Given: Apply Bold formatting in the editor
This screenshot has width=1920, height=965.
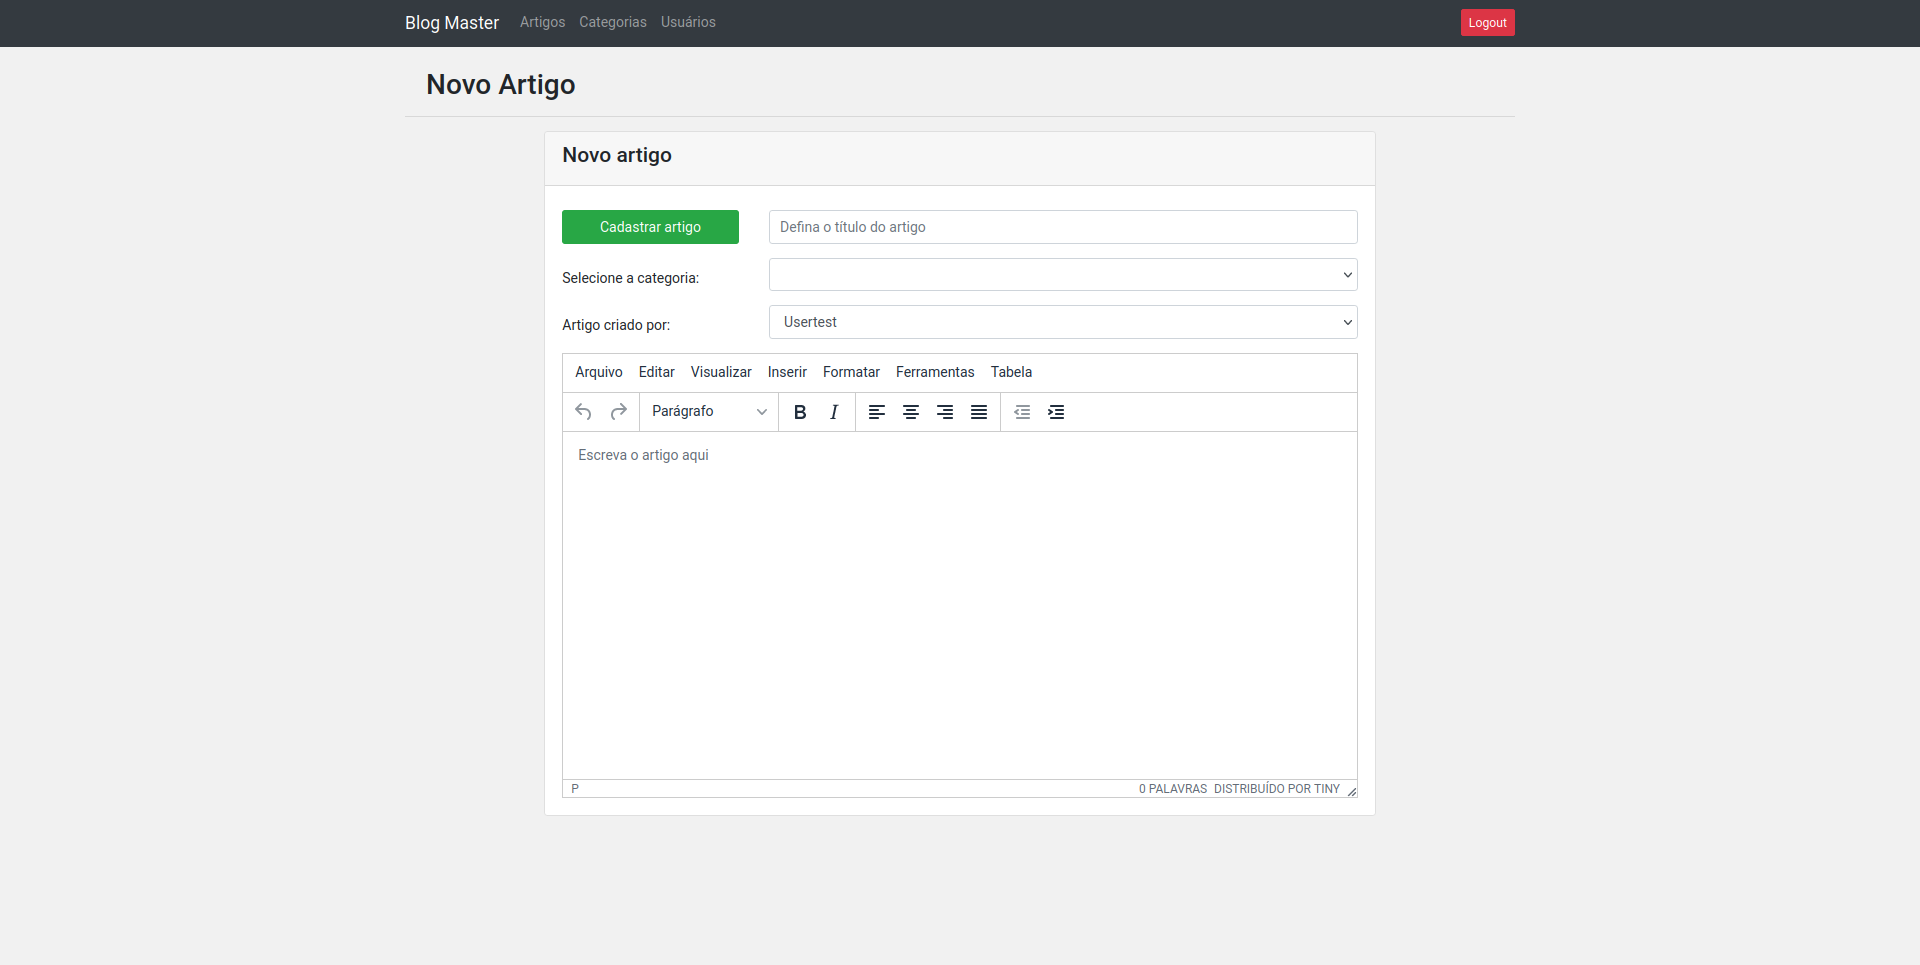Looking at the screenshot, I should pyautogui.click(x=799, y=411).
